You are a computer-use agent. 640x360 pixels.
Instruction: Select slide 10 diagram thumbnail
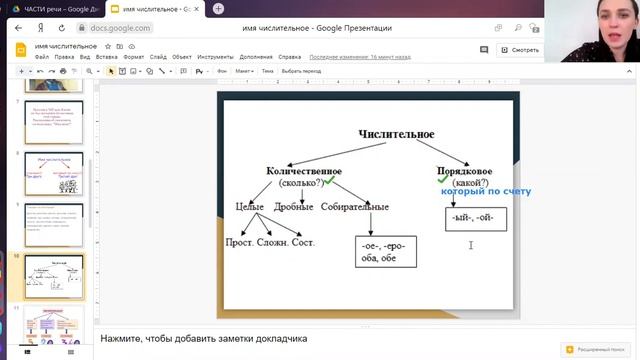pyautogui.click(x=54, y=277)
